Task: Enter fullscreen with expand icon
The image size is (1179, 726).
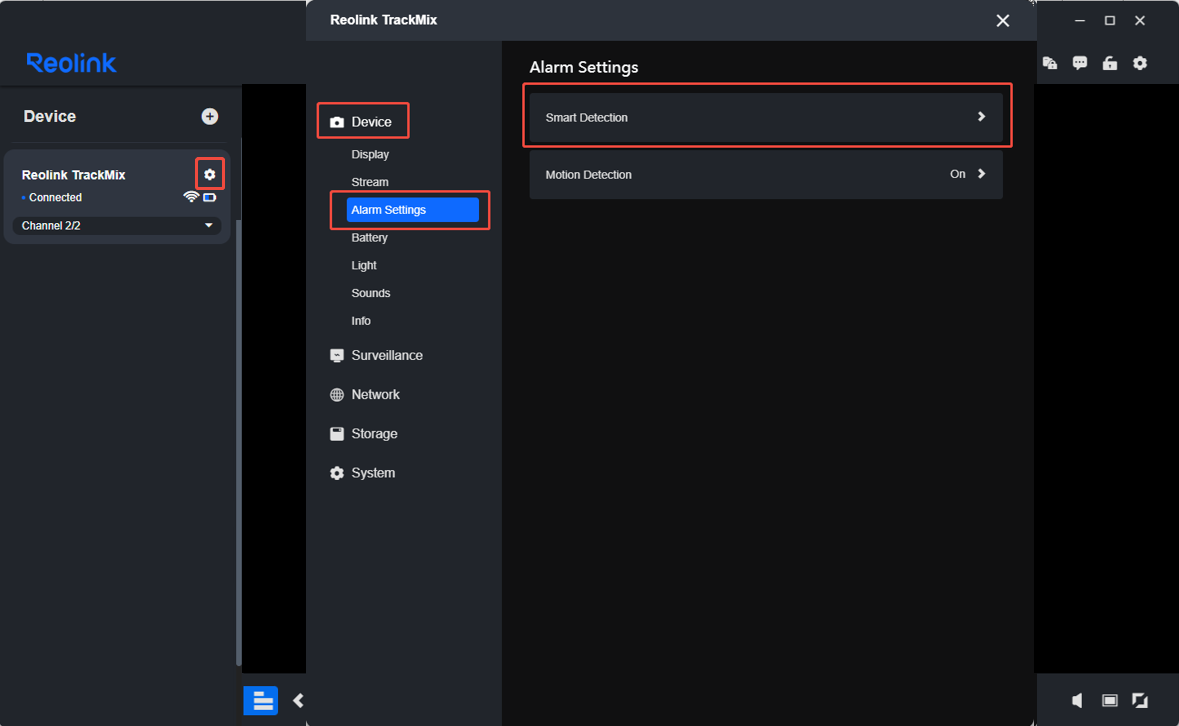Action: [1140, 700]
